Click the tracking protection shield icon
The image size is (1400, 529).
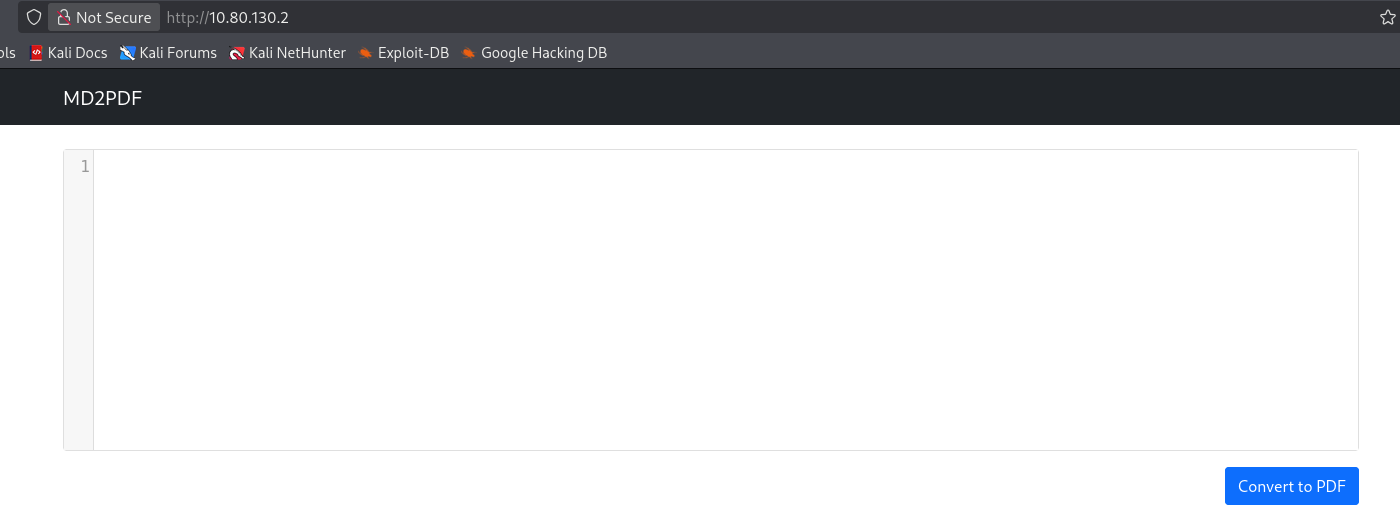click(x=33, y=18)
